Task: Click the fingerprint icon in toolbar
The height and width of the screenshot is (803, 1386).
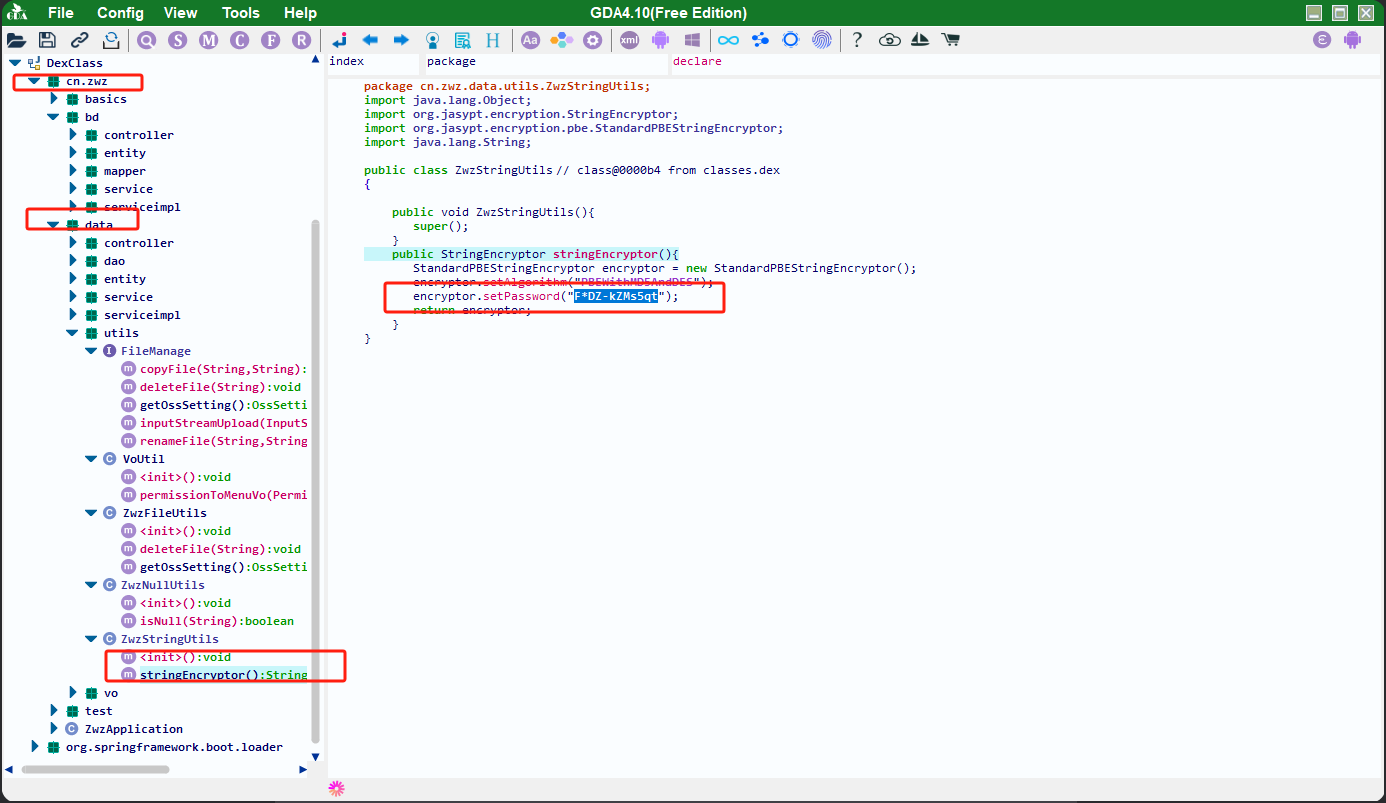Action: click(x=821, y=40)
